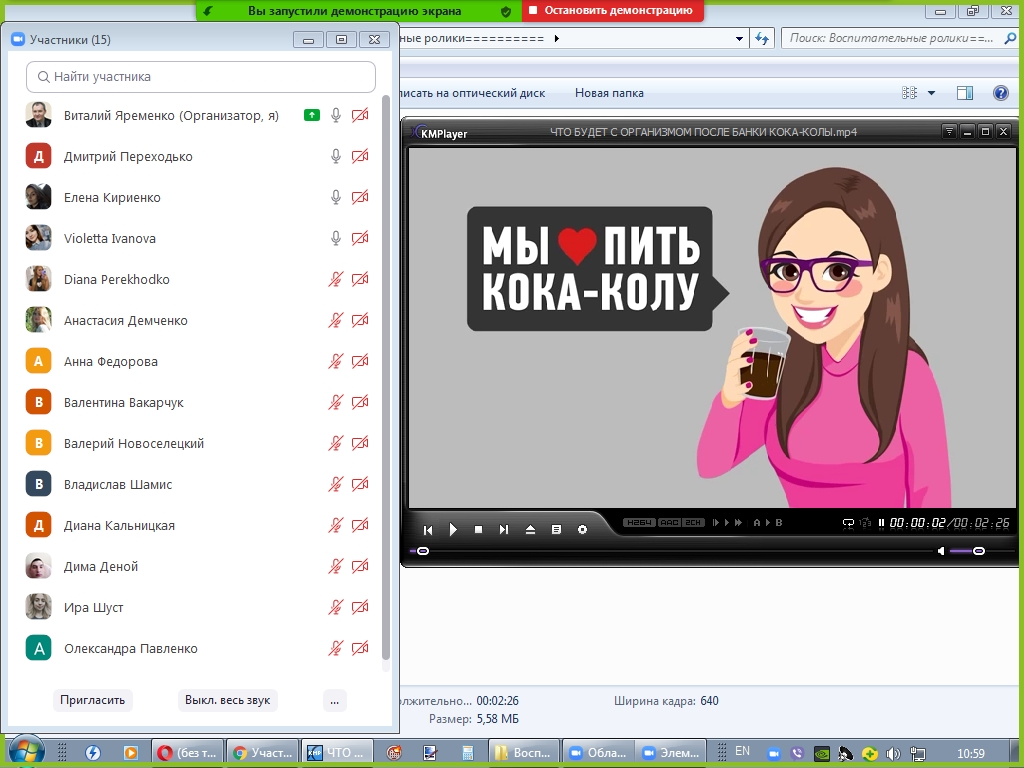Toggle microphone for Дмитрий Переходько
Screen dimensions: 1024x768
point(336,156)
